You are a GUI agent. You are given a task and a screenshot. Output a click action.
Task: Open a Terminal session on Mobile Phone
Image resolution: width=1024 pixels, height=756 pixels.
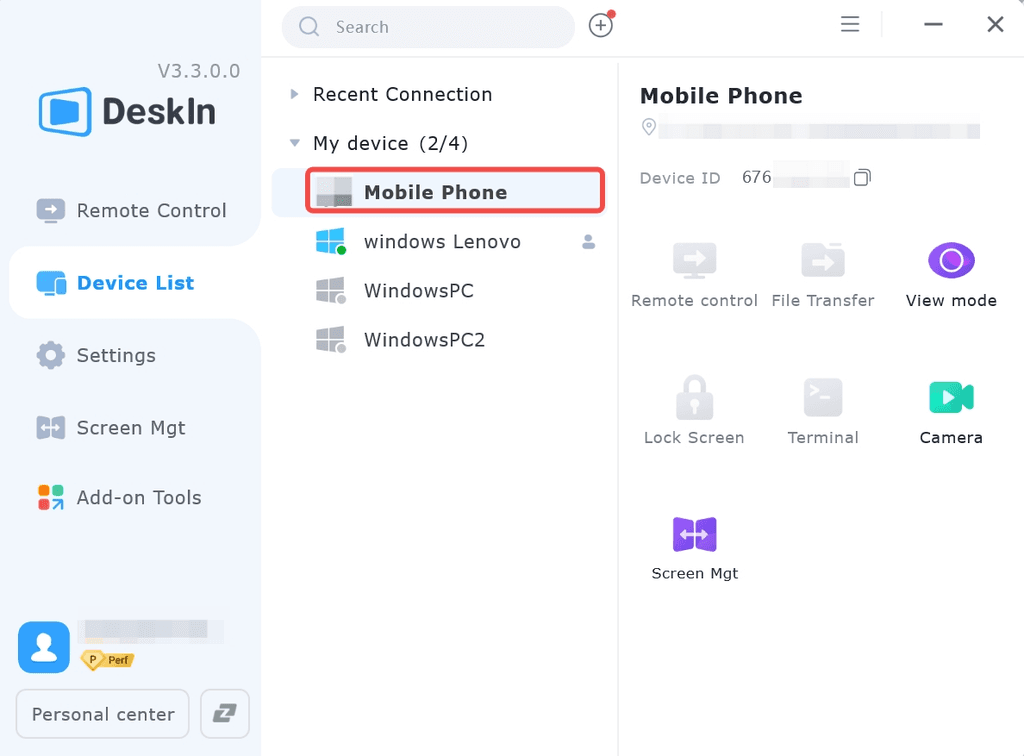(823, 396)
